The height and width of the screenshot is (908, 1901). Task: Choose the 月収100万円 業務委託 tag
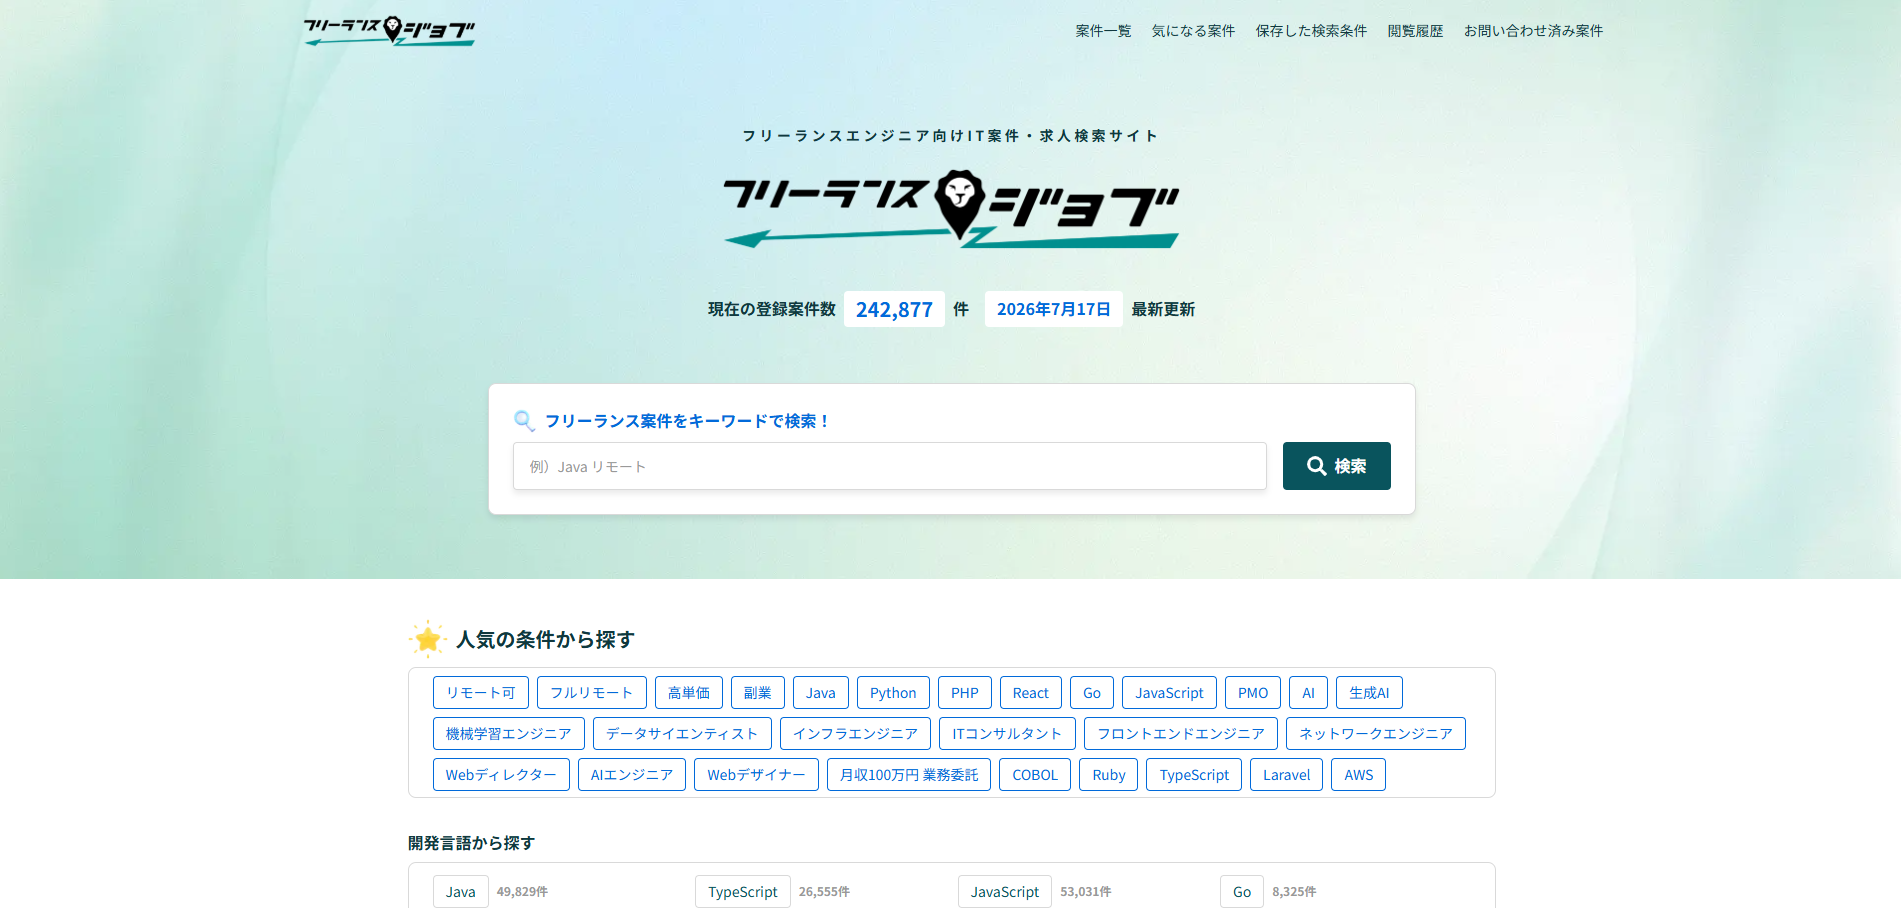tap(909, 775)
